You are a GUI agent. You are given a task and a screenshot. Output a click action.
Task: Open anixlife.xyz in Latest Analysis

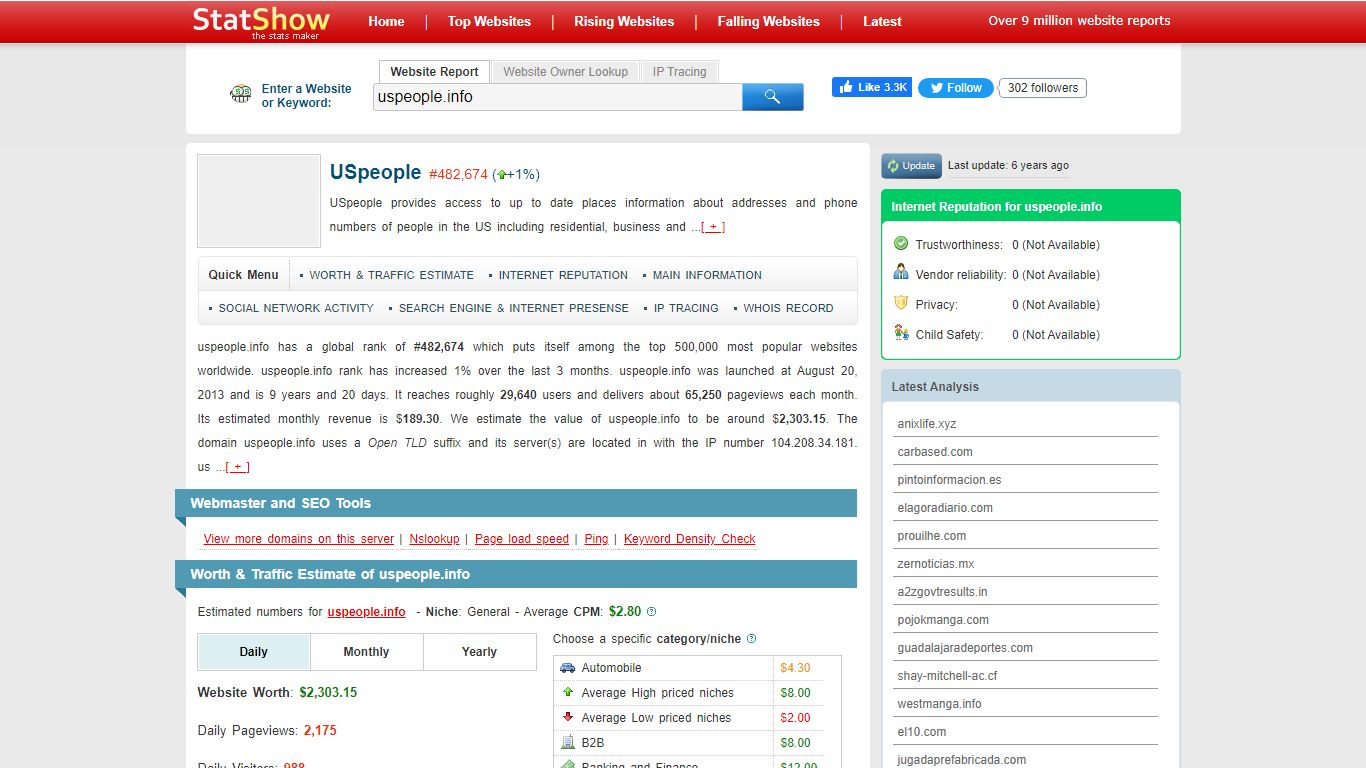pyautogui.click(x=927, y=424)
